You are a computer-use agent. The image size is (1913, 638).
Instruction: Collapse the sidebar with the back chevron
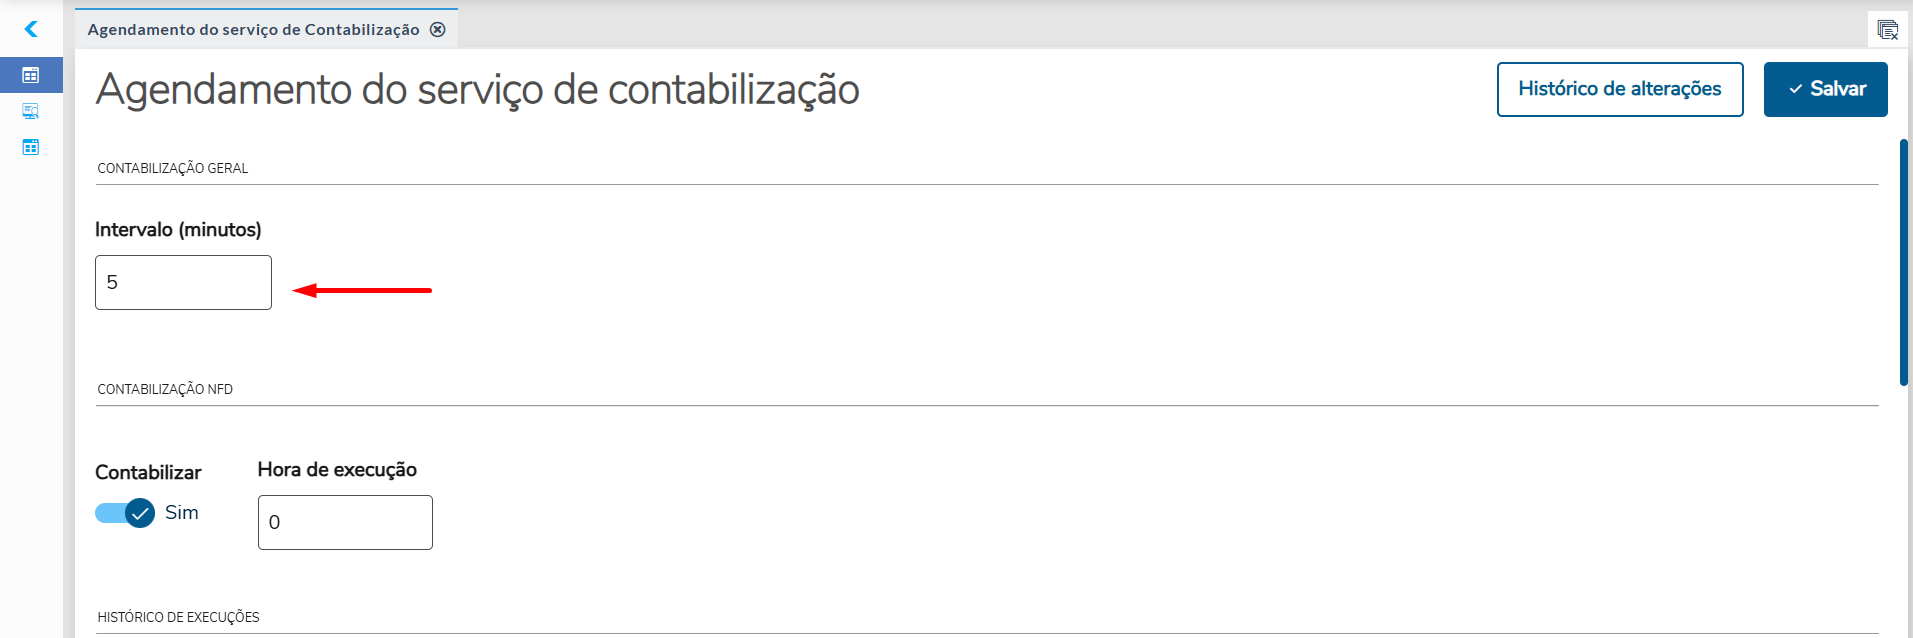coord(31,29)
